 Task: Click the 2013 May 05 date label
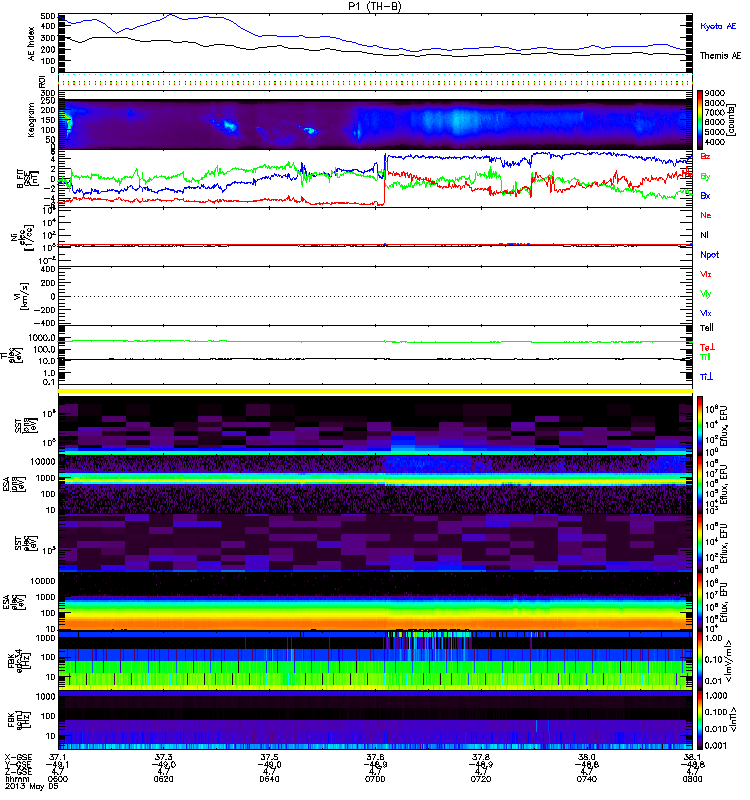point(32,786)
